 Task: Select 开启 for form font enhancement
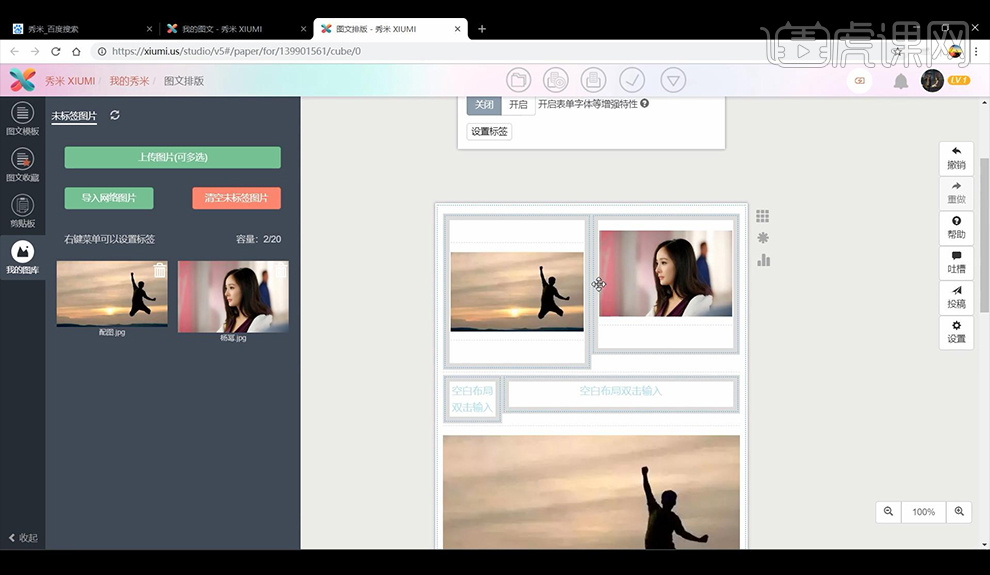tap(518, 104)
